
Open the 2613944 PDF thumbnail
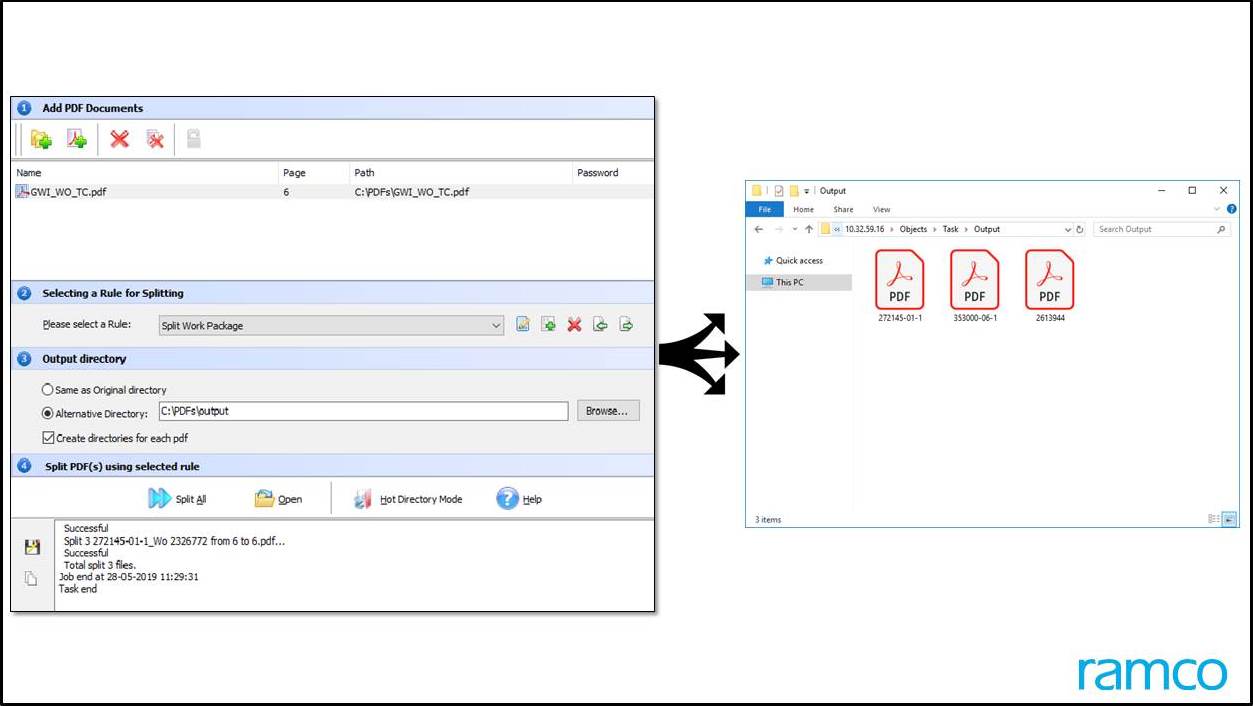coord(1049,281)
